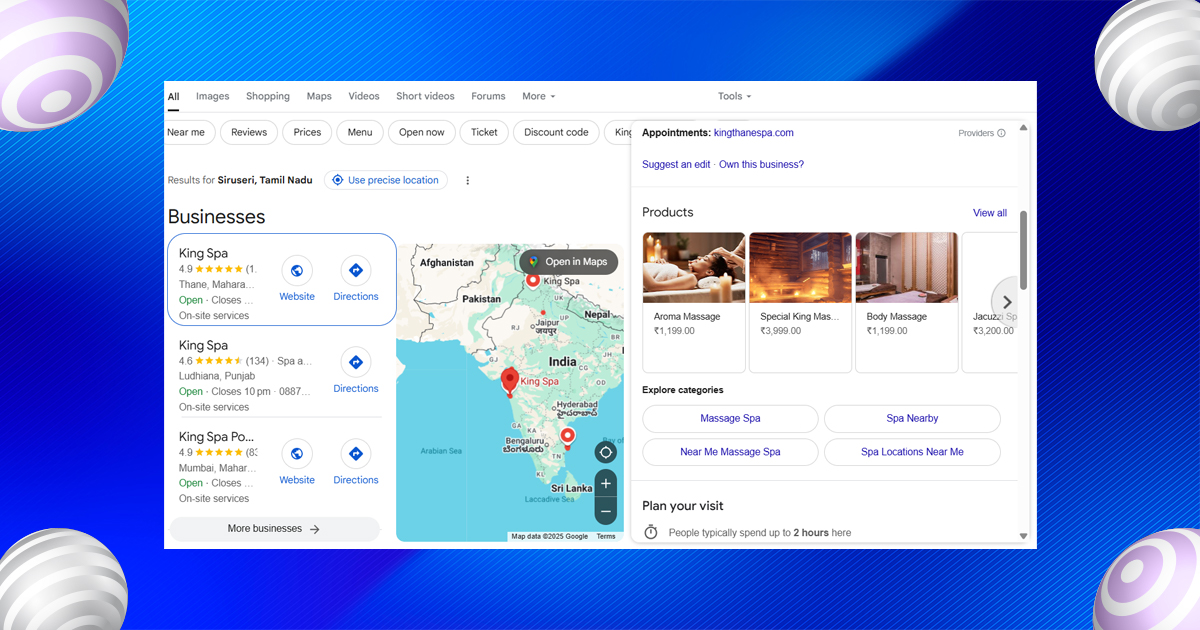
Task: Click the panel scroll up arrow
Action: point(1023,127)
